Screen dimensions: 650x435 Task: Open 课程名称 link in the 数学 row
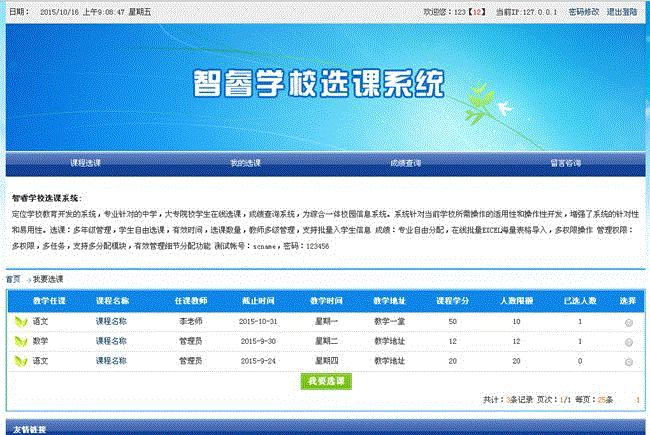pyautogui.click(x=111, y=341)
